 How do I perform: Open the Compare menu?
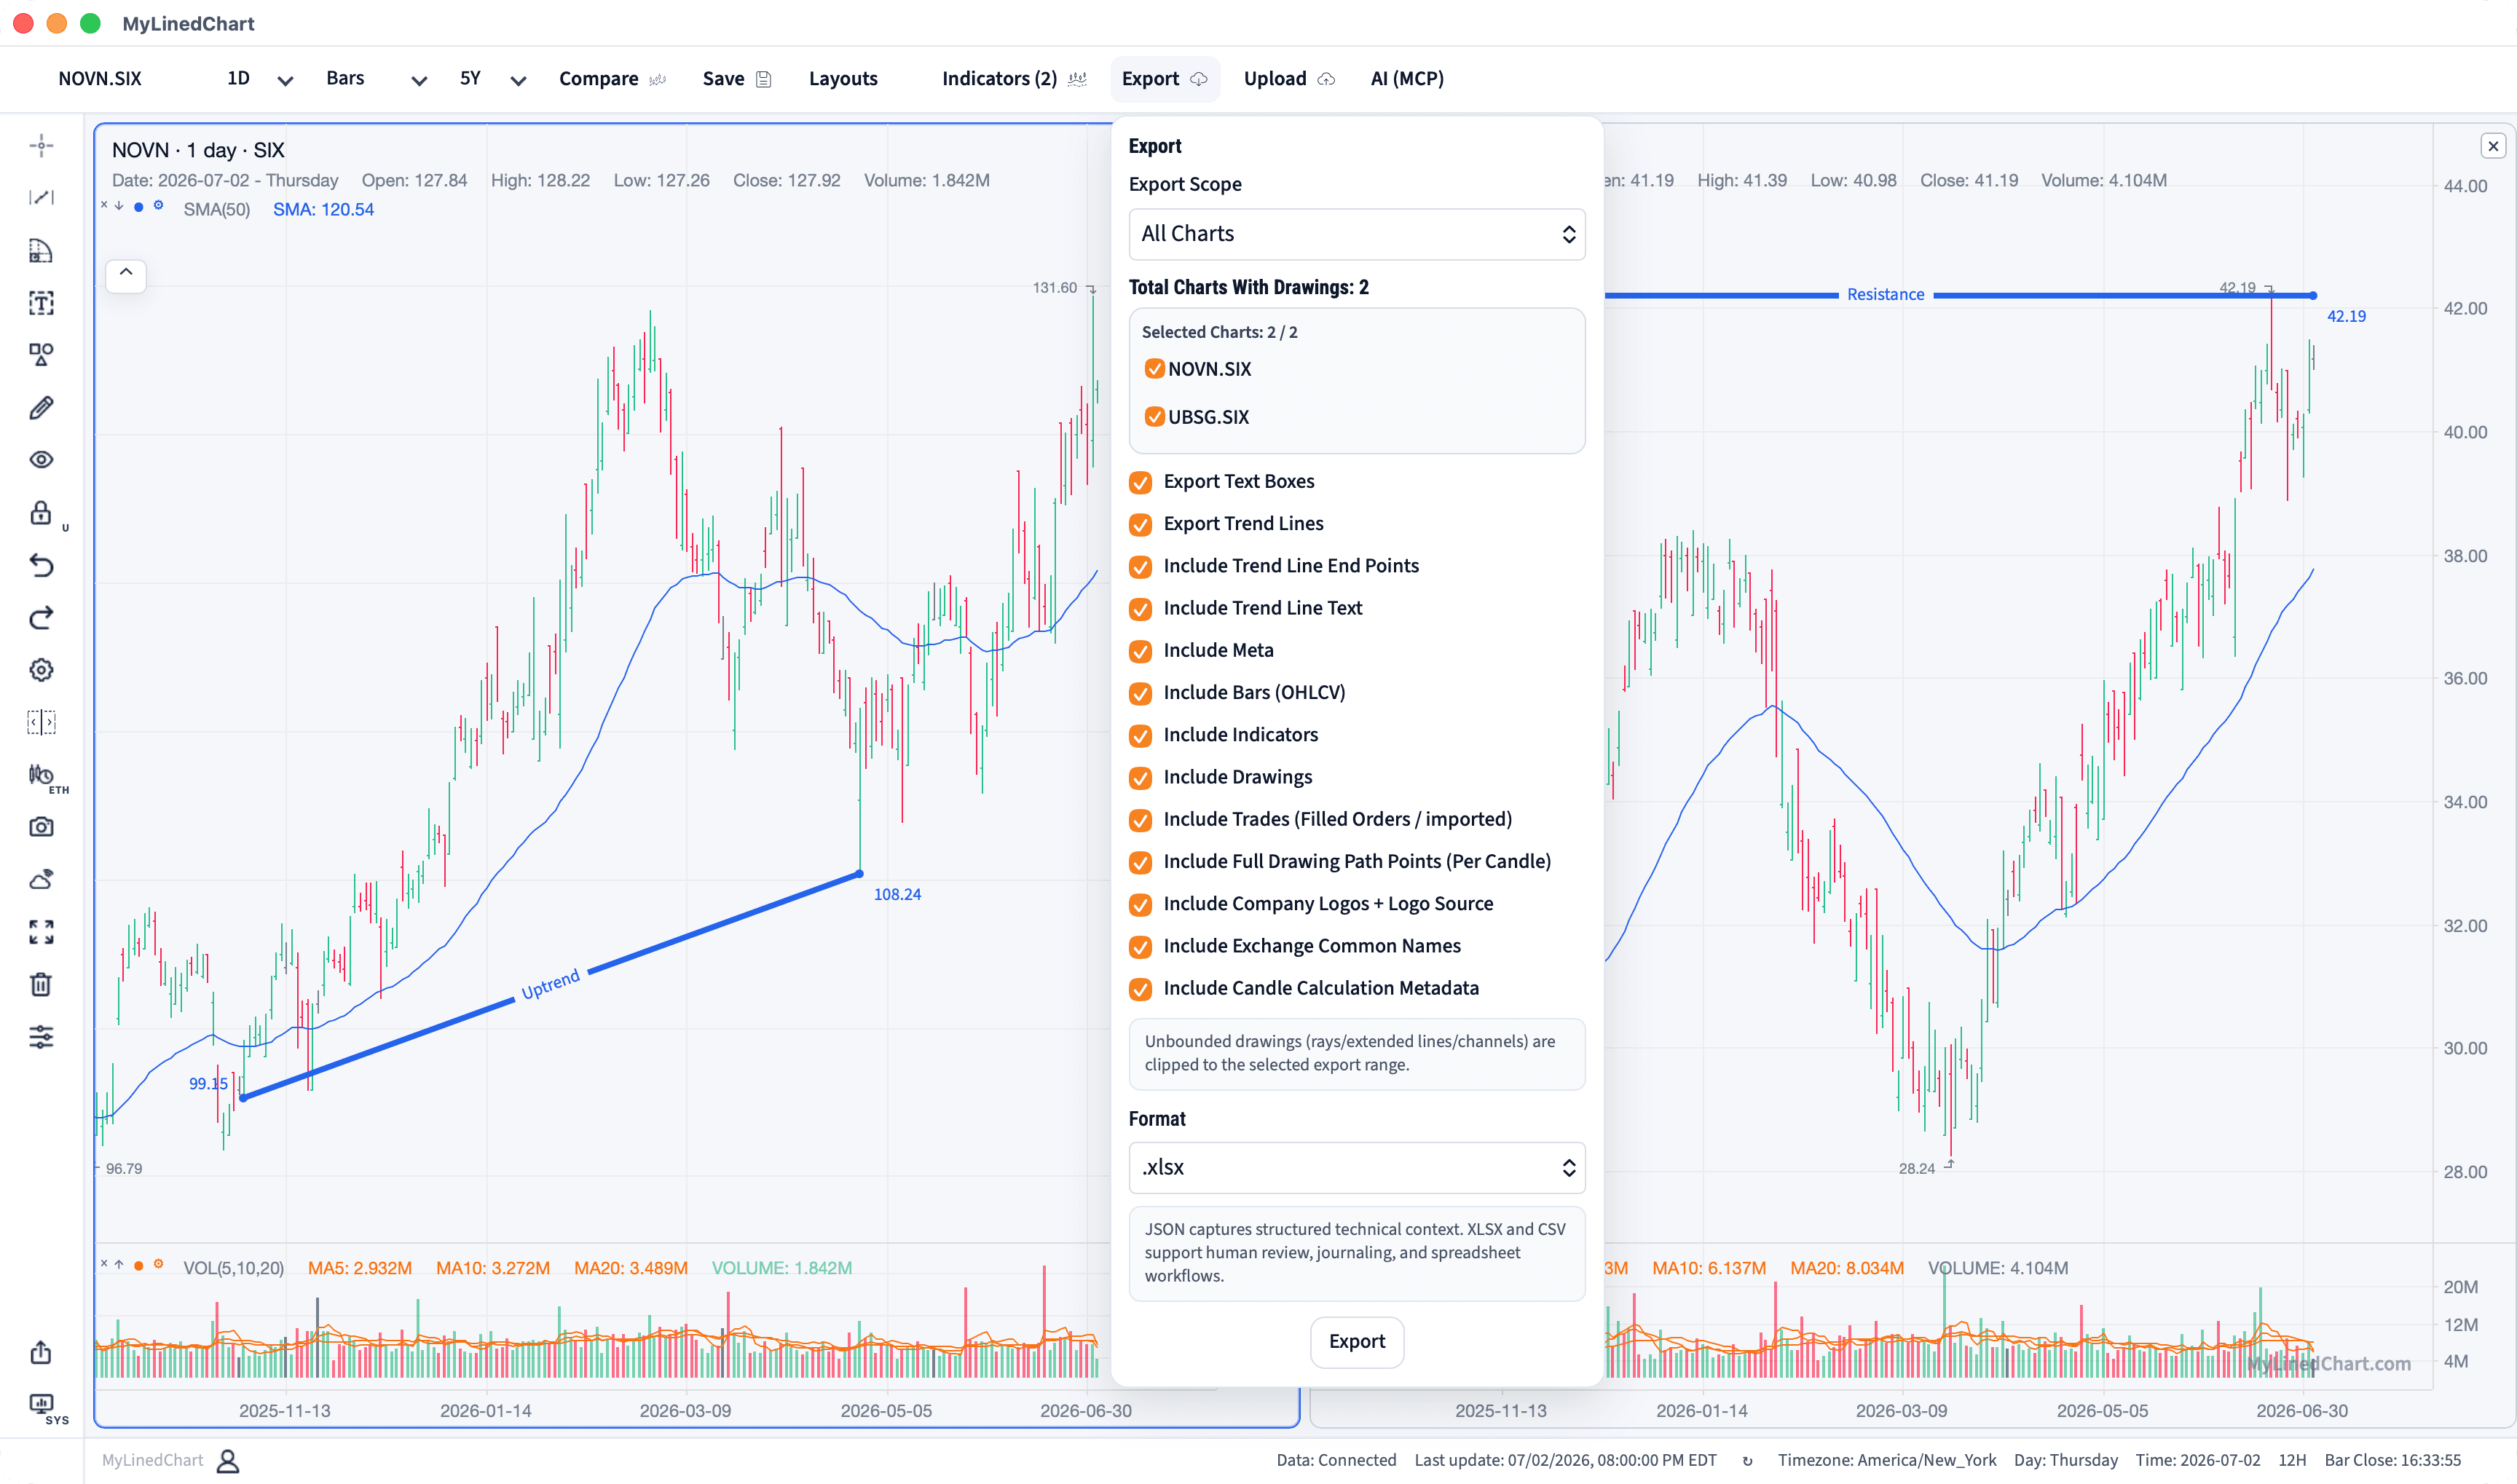[x=611, y=79]
